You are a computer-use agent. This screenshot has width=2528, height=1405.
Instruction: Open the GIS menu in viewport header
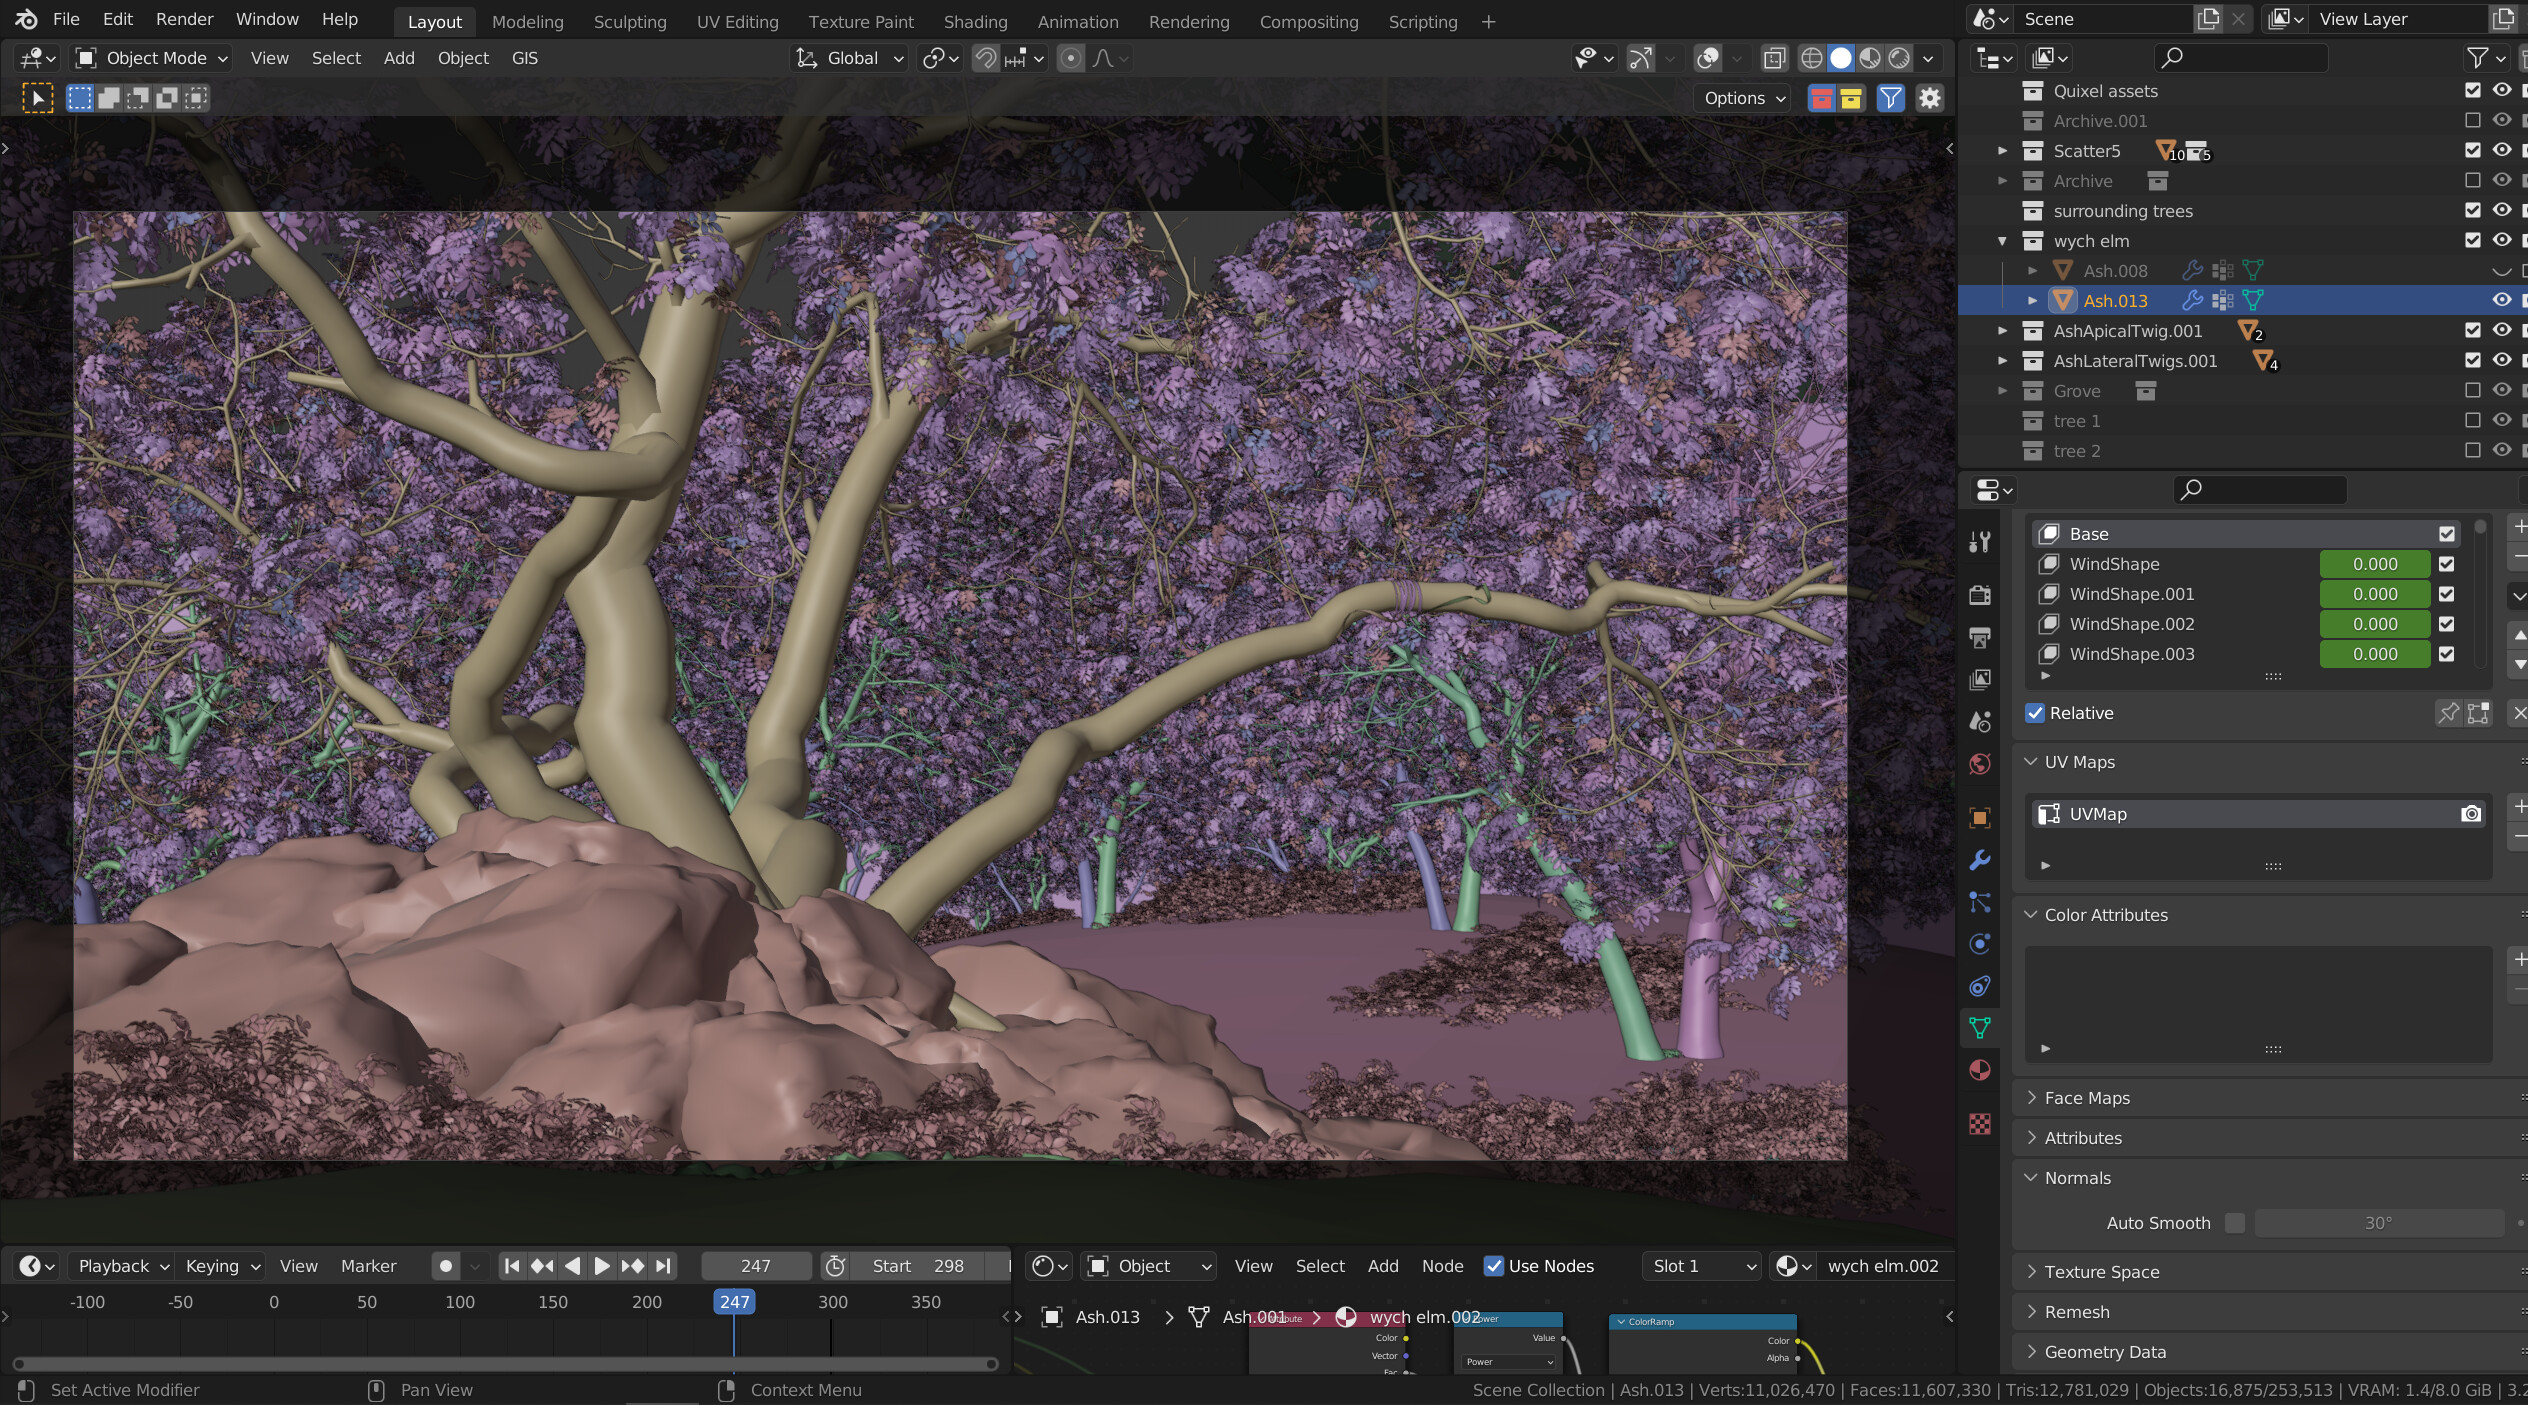pos(525,58)
